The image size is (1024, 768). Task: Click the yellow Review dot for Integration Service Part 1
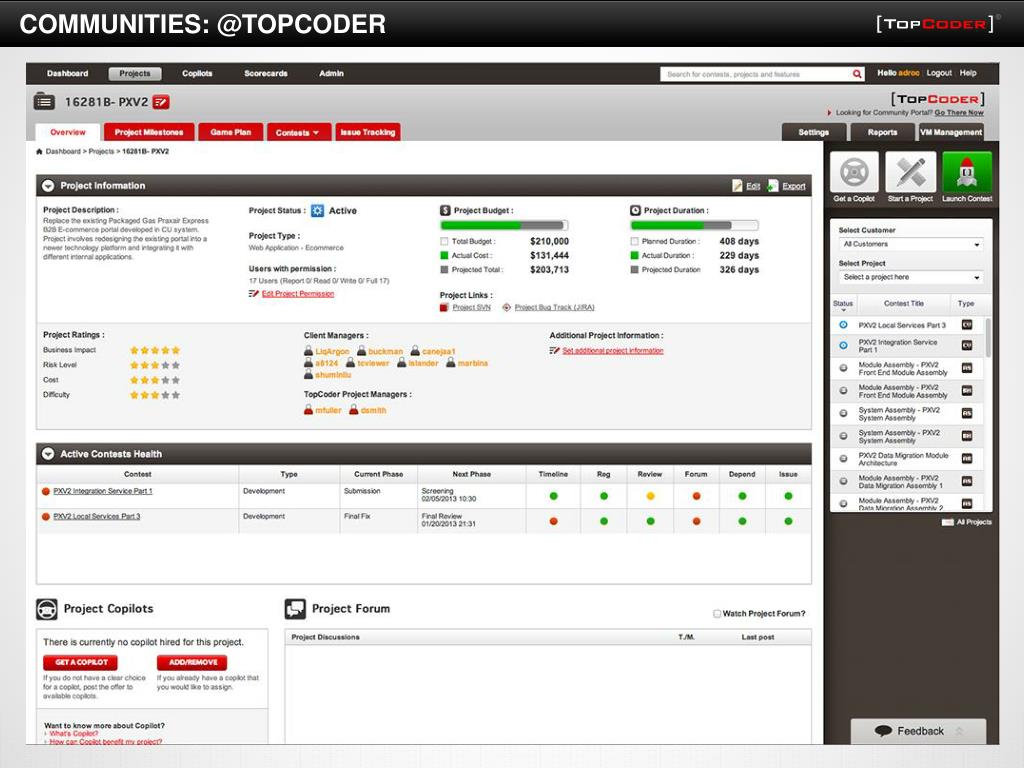(650, 496)
